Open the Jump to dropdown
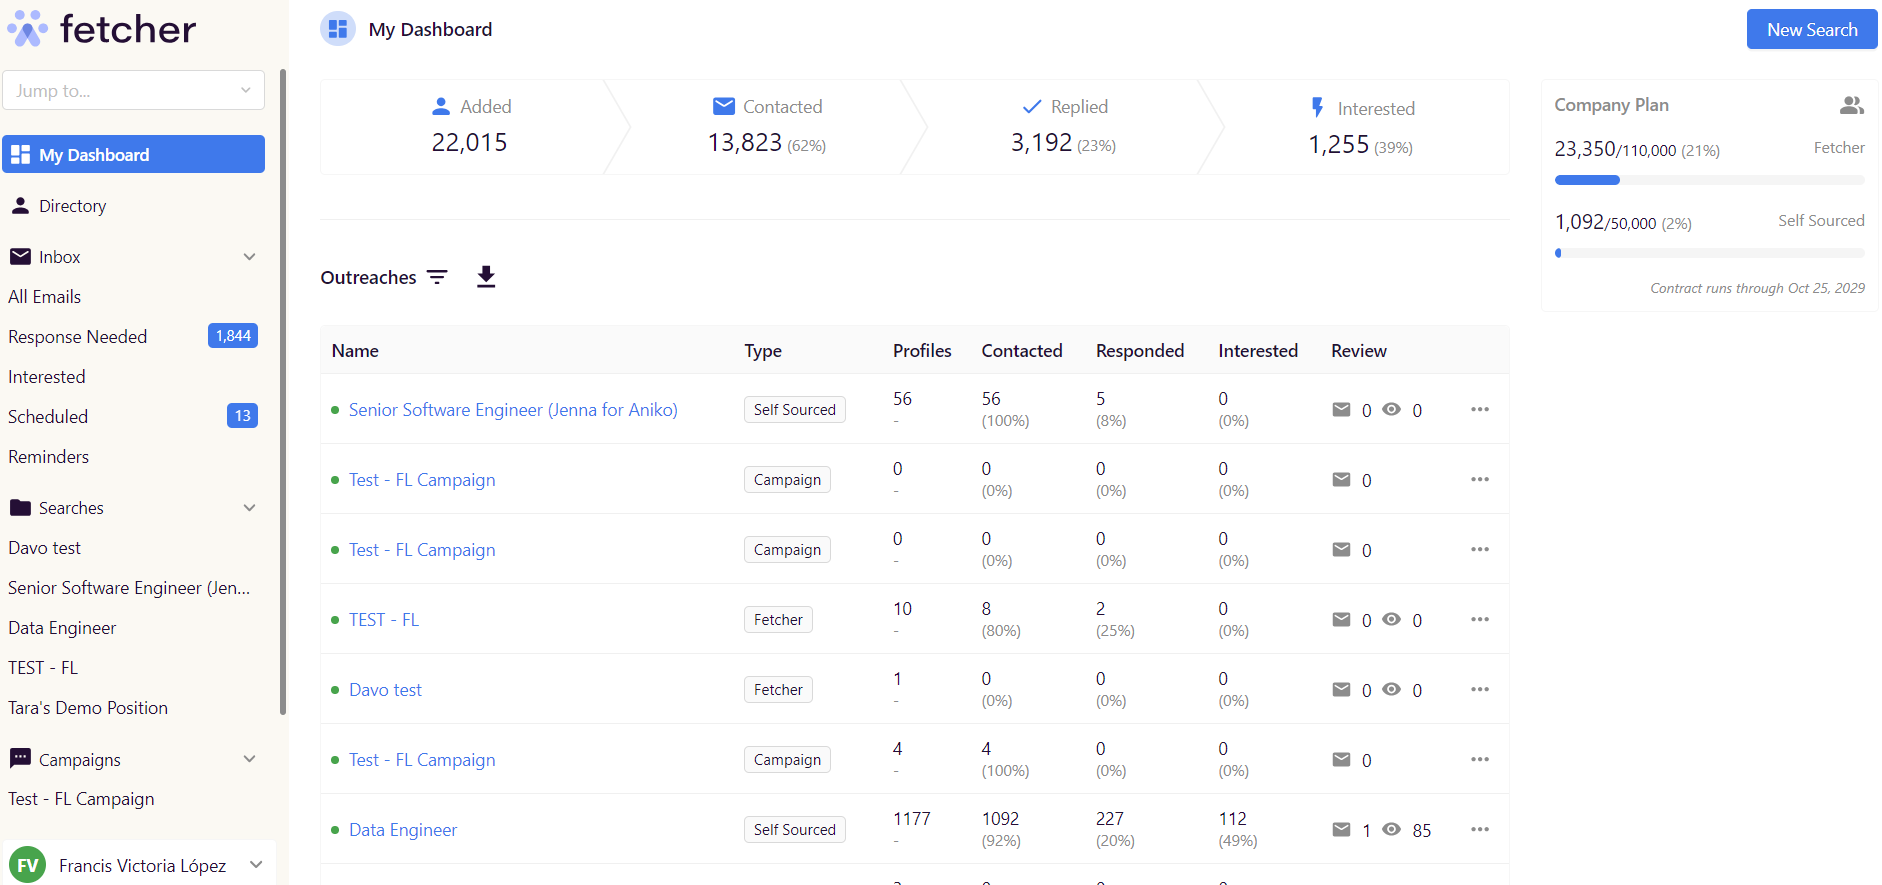 pyautogui.click(x=134, y=90)
